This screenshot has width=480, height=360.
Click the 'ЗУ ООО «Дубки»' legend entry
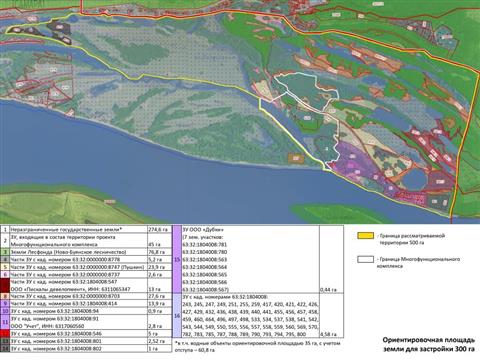[x=203, y=230]
